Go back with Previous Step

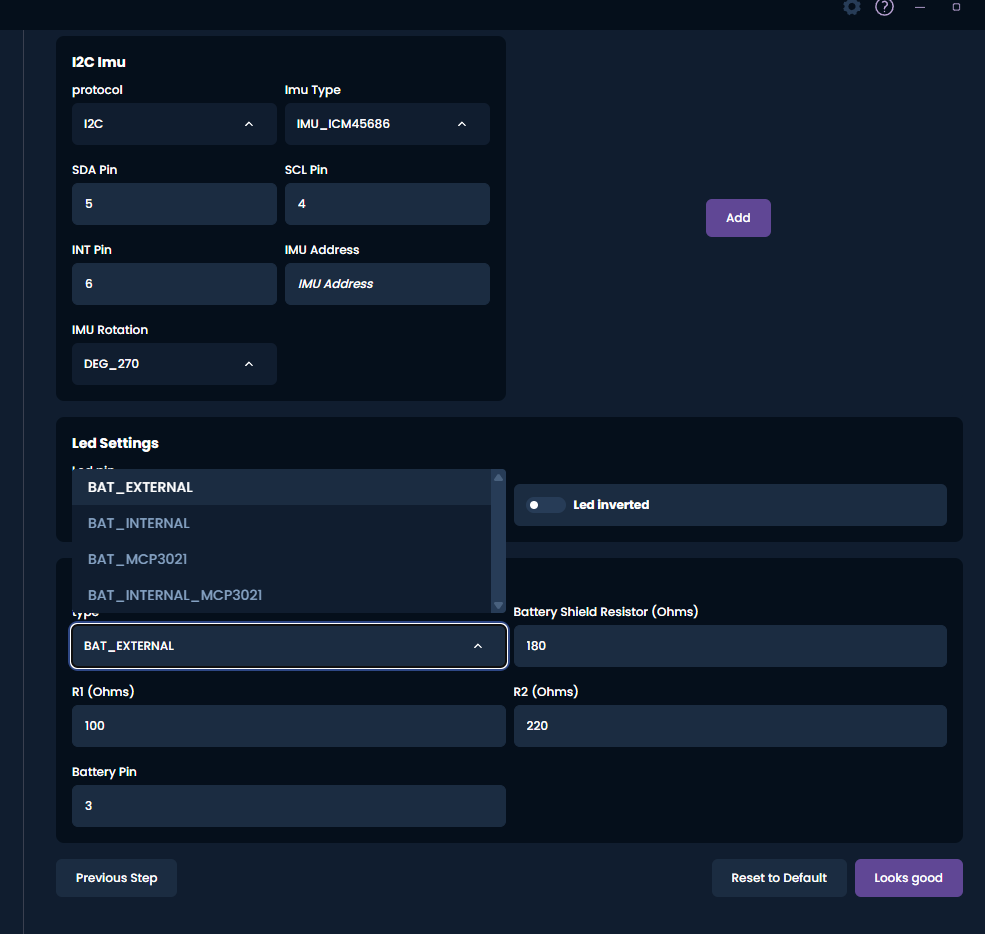point(116,878)
